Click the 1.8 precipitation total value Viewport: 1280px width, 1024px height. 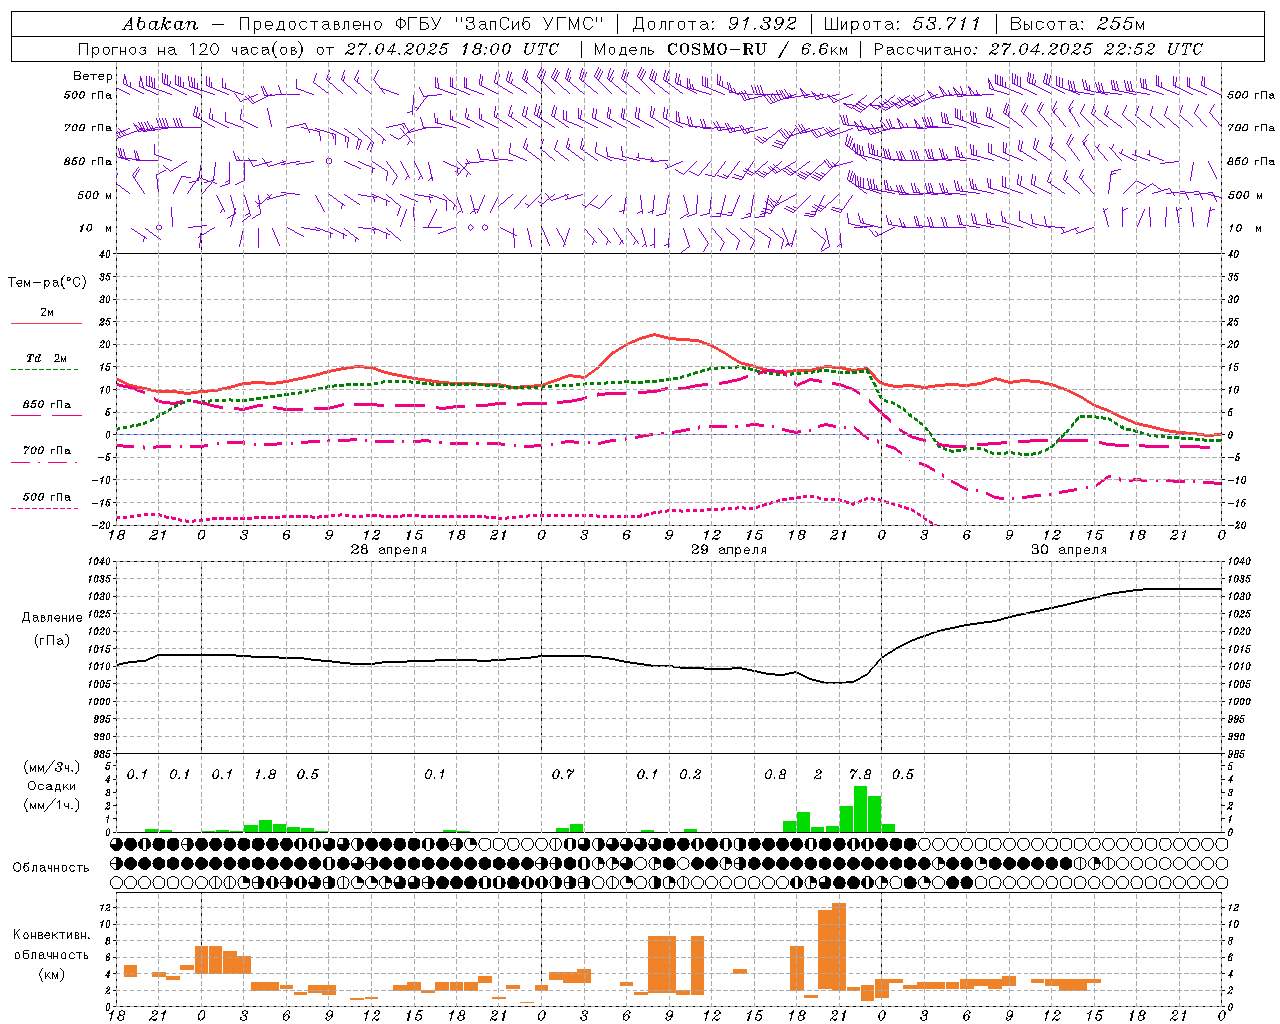[x=265, y=774]
